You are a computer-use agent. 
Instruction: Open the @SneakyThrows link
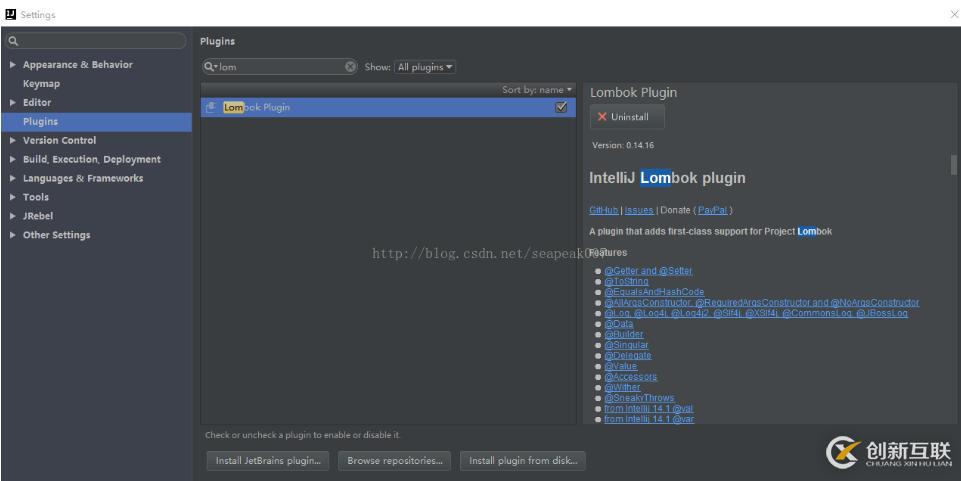tap(639, 398)
